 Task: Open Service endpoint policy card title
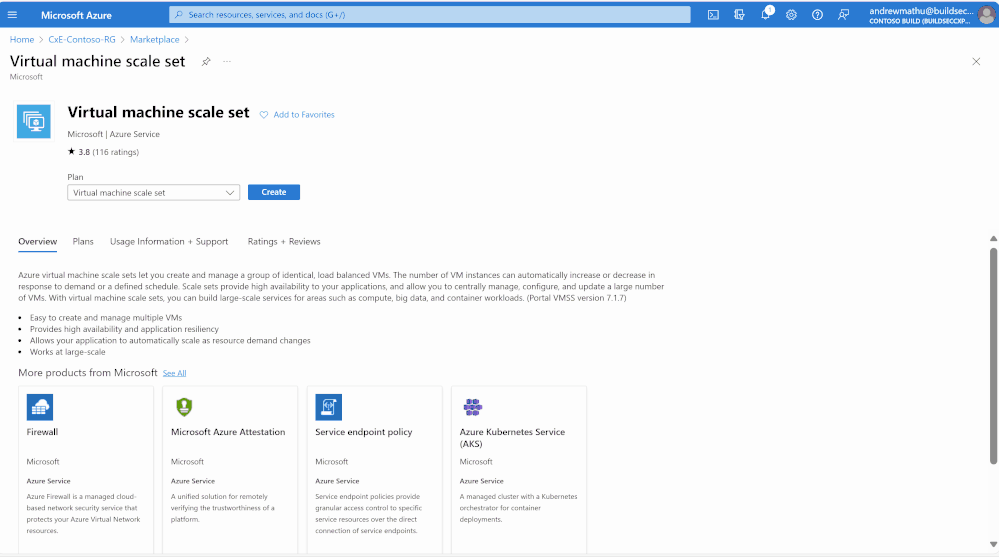click(364, 432)
